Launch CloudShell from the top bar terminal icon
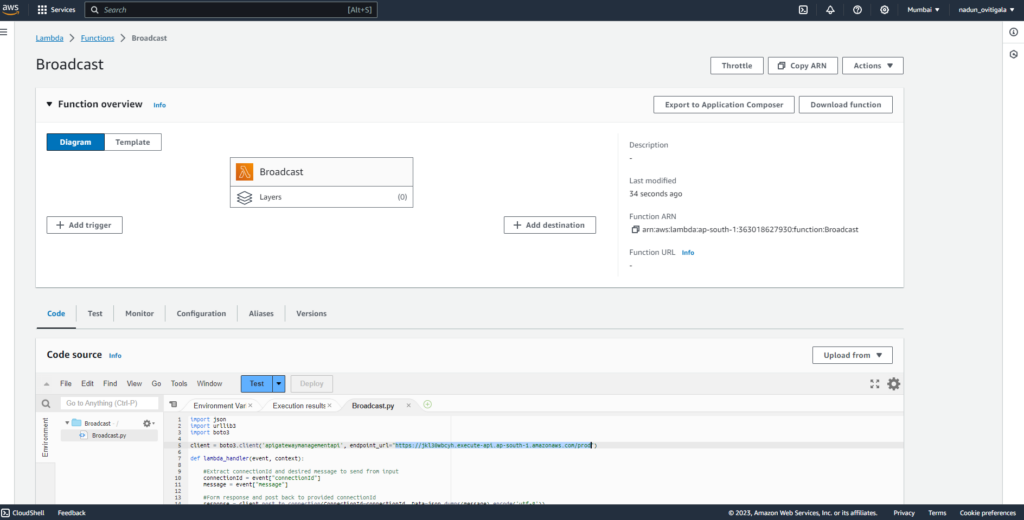The image size is (1024, 520). pyautogui.click(x=803, y=10)
